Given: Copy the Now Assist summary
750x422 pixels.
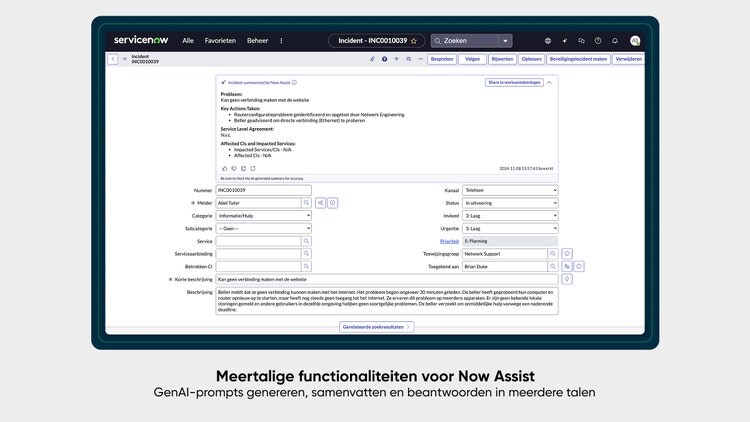Looking at the screenshot, I should 243,168.
